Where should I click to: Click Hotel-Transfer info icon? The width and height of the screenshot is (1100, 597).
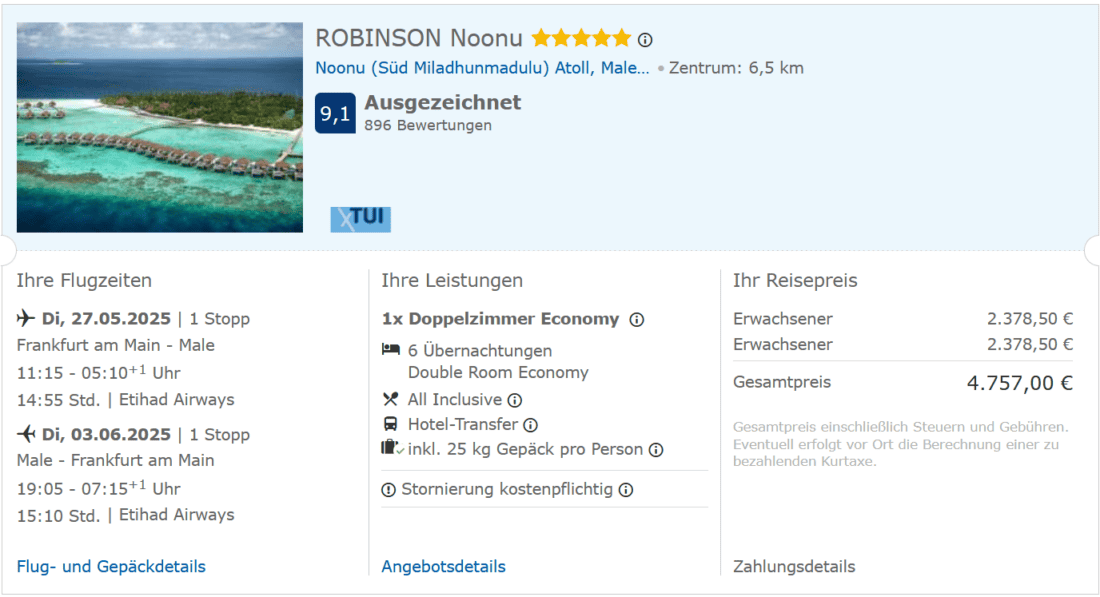tap(531, 425)
